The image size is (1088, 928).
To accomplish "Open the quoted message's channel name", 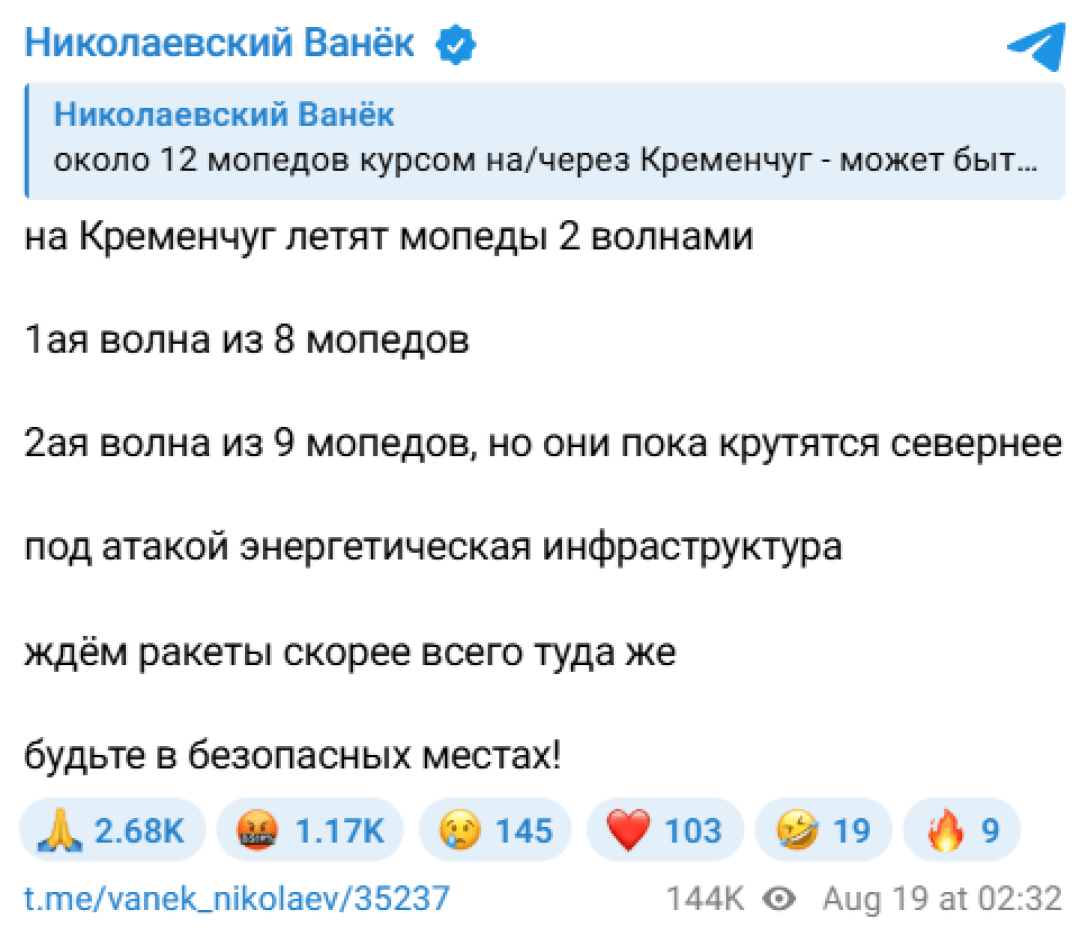I will pyautogui.click(x=224, y=115).
